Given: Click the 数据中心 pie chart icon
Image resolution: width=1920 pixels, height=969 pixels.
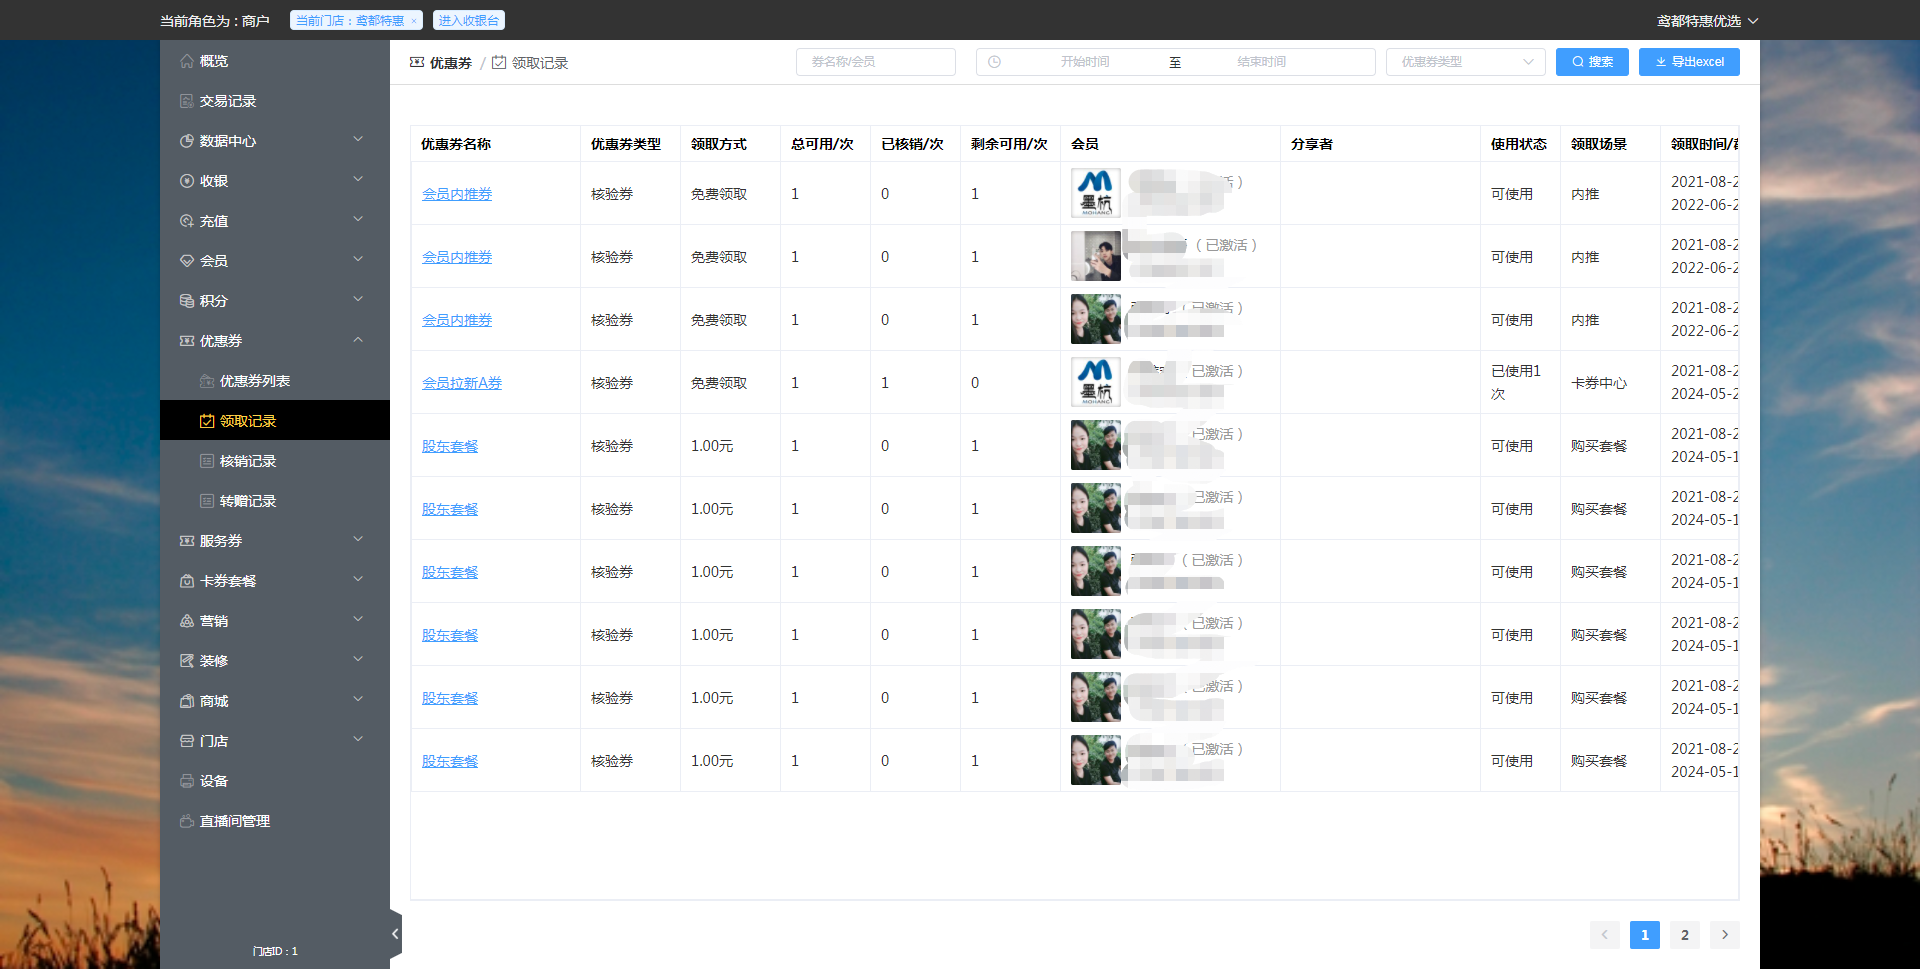Looking at the screenshot, I should tap(187, 141).
